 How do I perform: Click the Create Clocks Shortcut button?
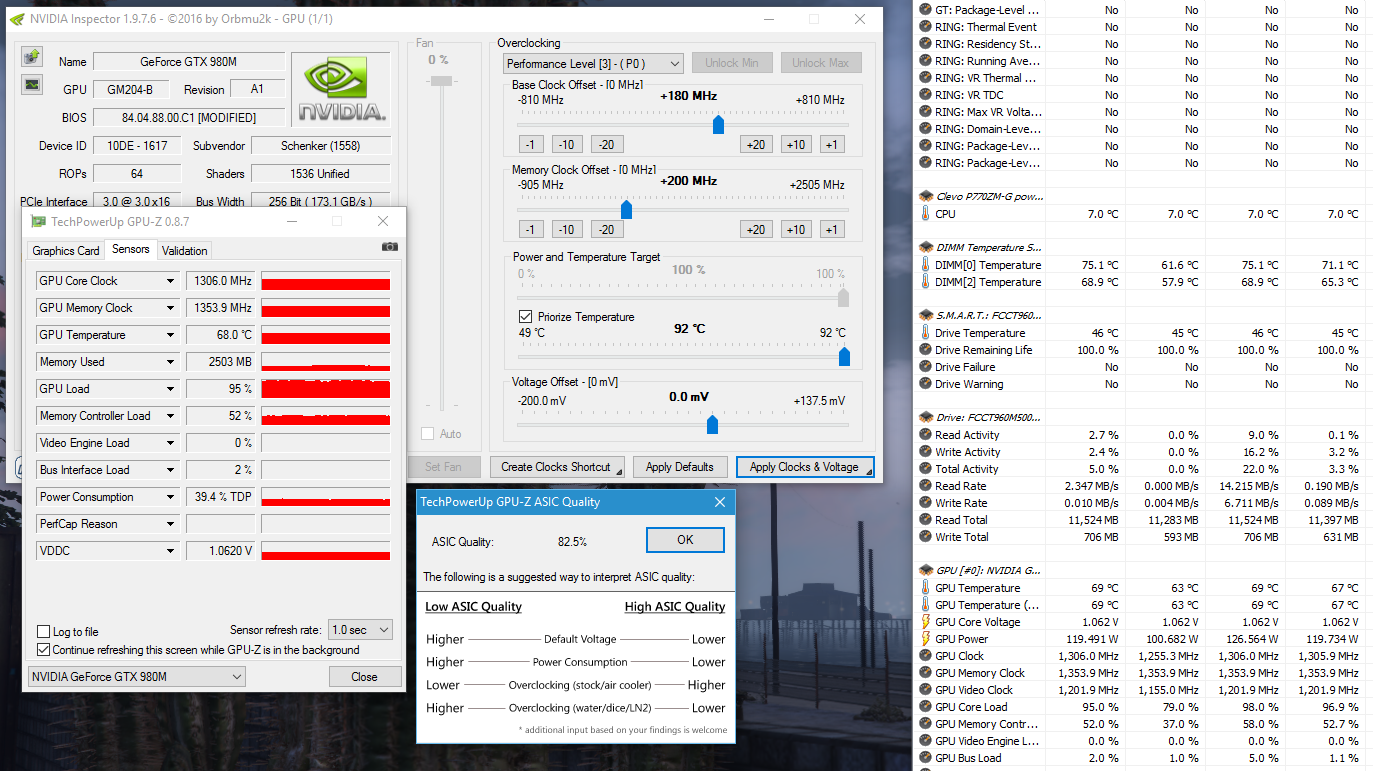point(557,467)
